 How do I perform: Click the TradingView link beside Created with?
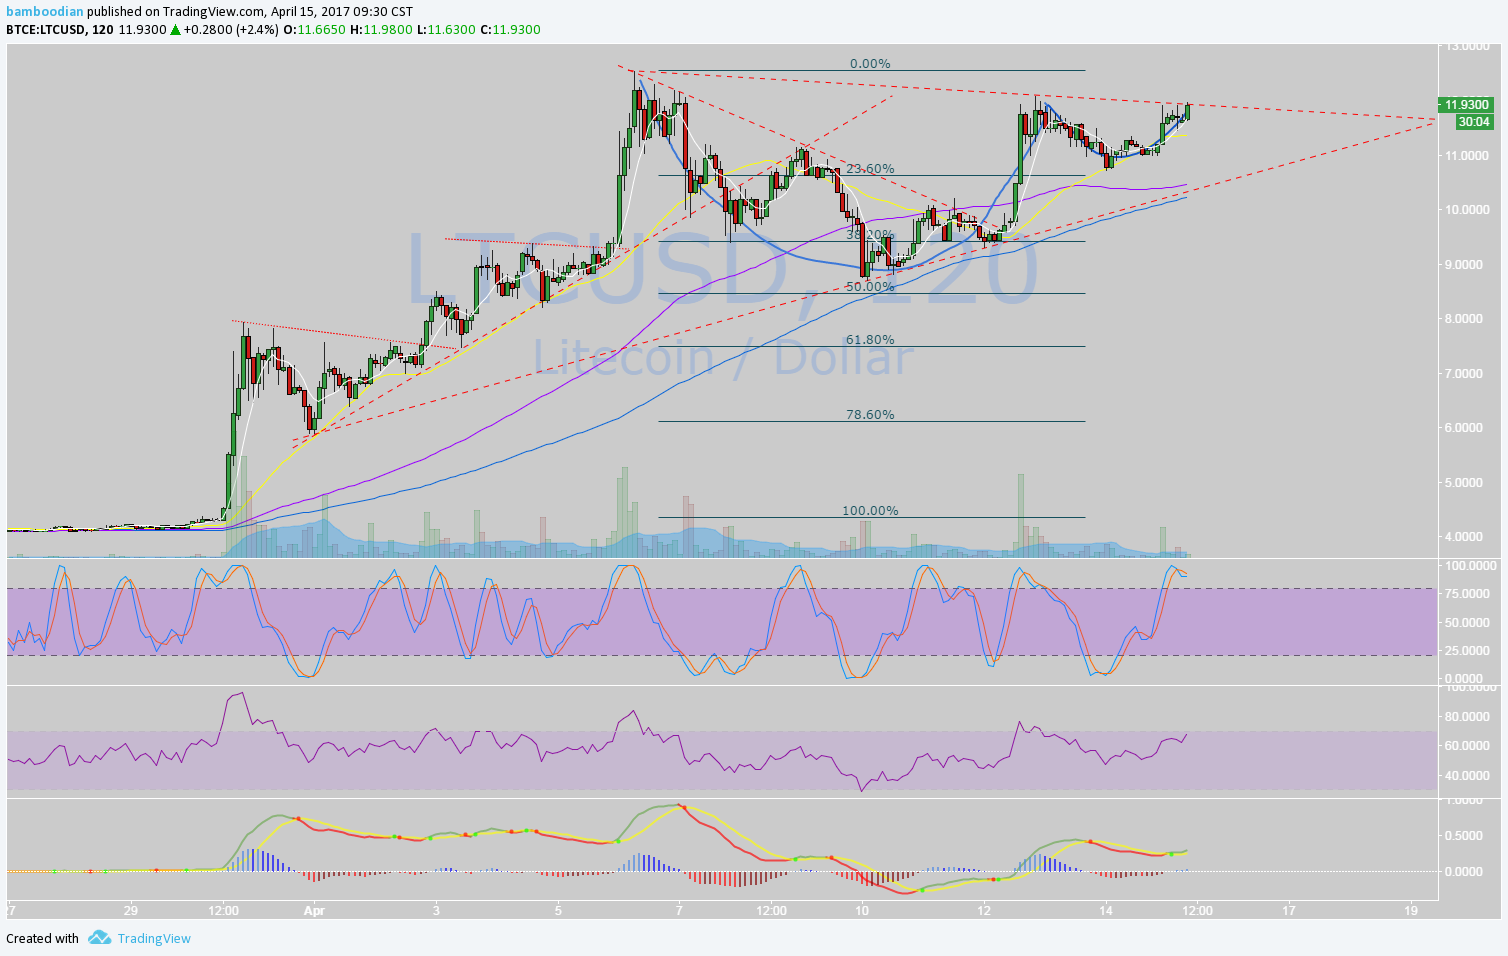(154, 938)
